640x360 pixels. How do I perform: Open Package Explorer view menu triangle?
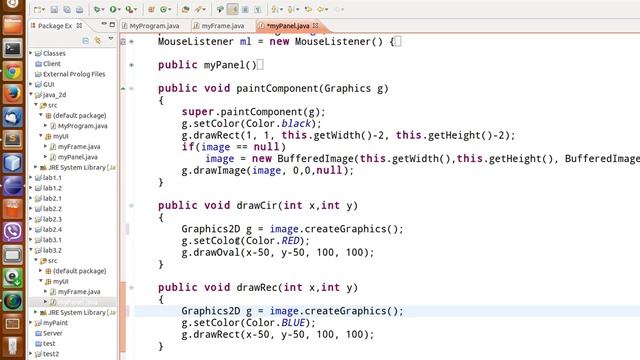111,39
